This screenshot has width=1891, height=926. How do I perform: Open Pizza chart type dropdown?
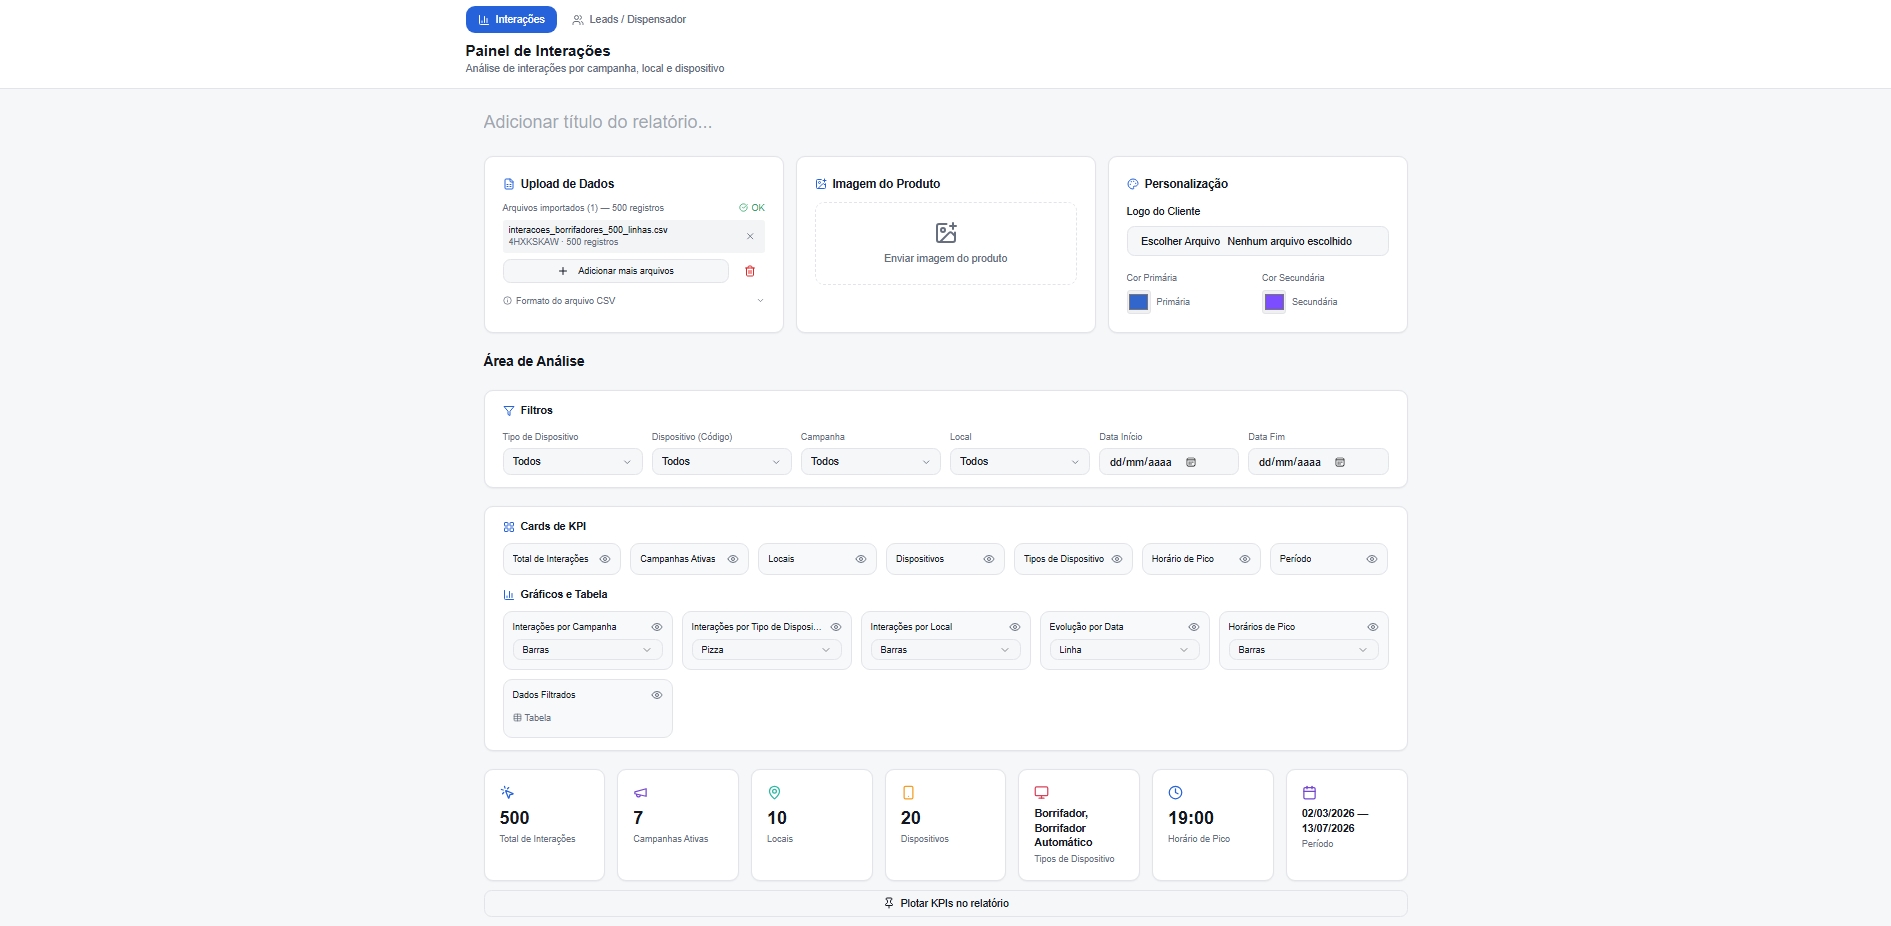(766, 650)
